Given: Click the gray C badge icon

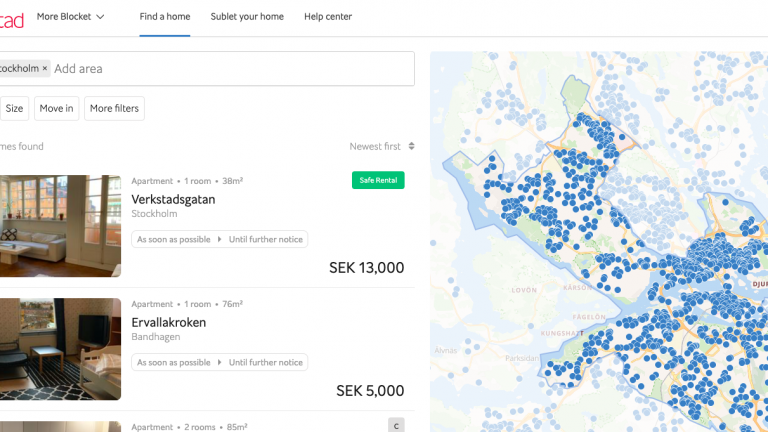Looking at the screenshot, I should tap(396, 425).
